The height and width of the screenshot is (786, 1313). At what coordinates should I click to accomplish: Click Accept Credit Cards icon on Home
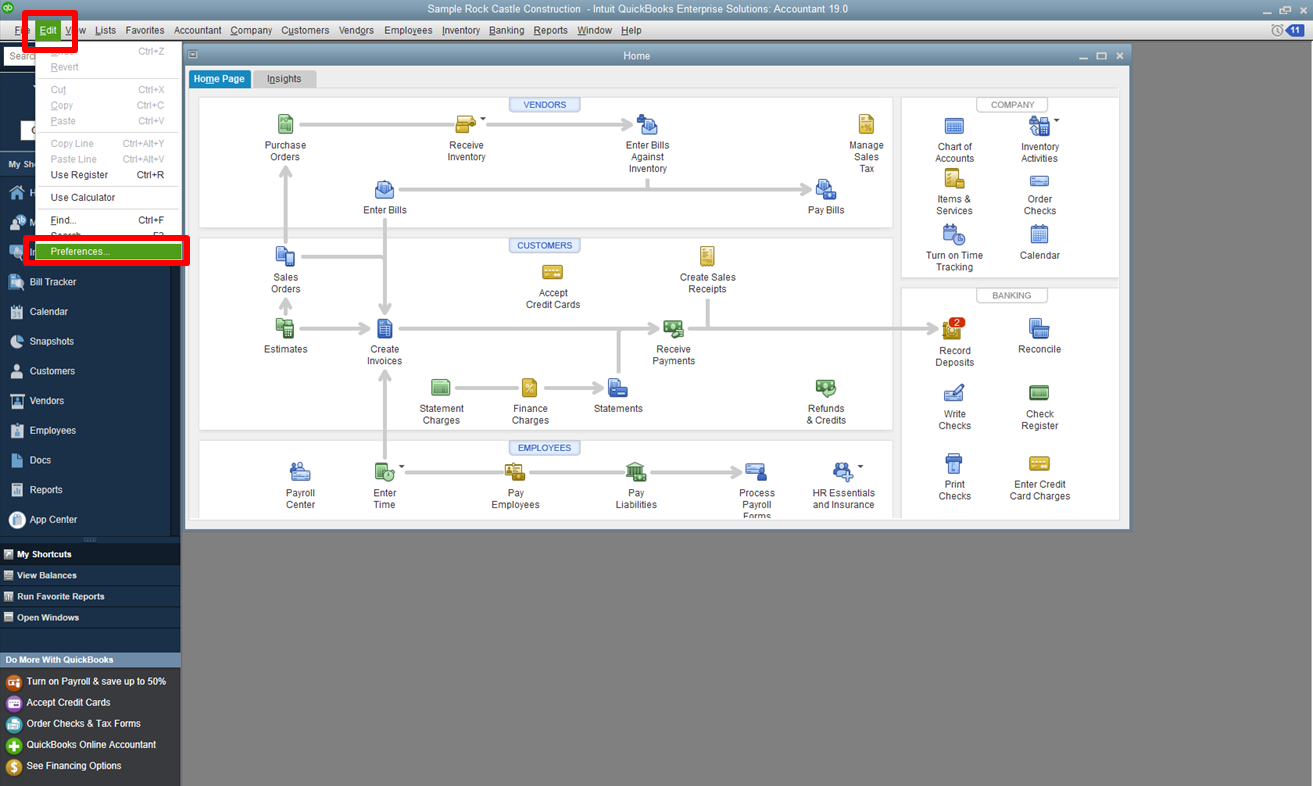tap(552, 272)
